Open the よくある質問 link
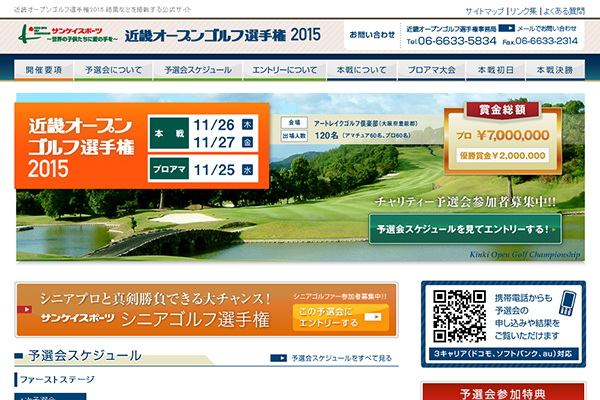This screenshot has width=600, height=400. [x=564, y=11]
